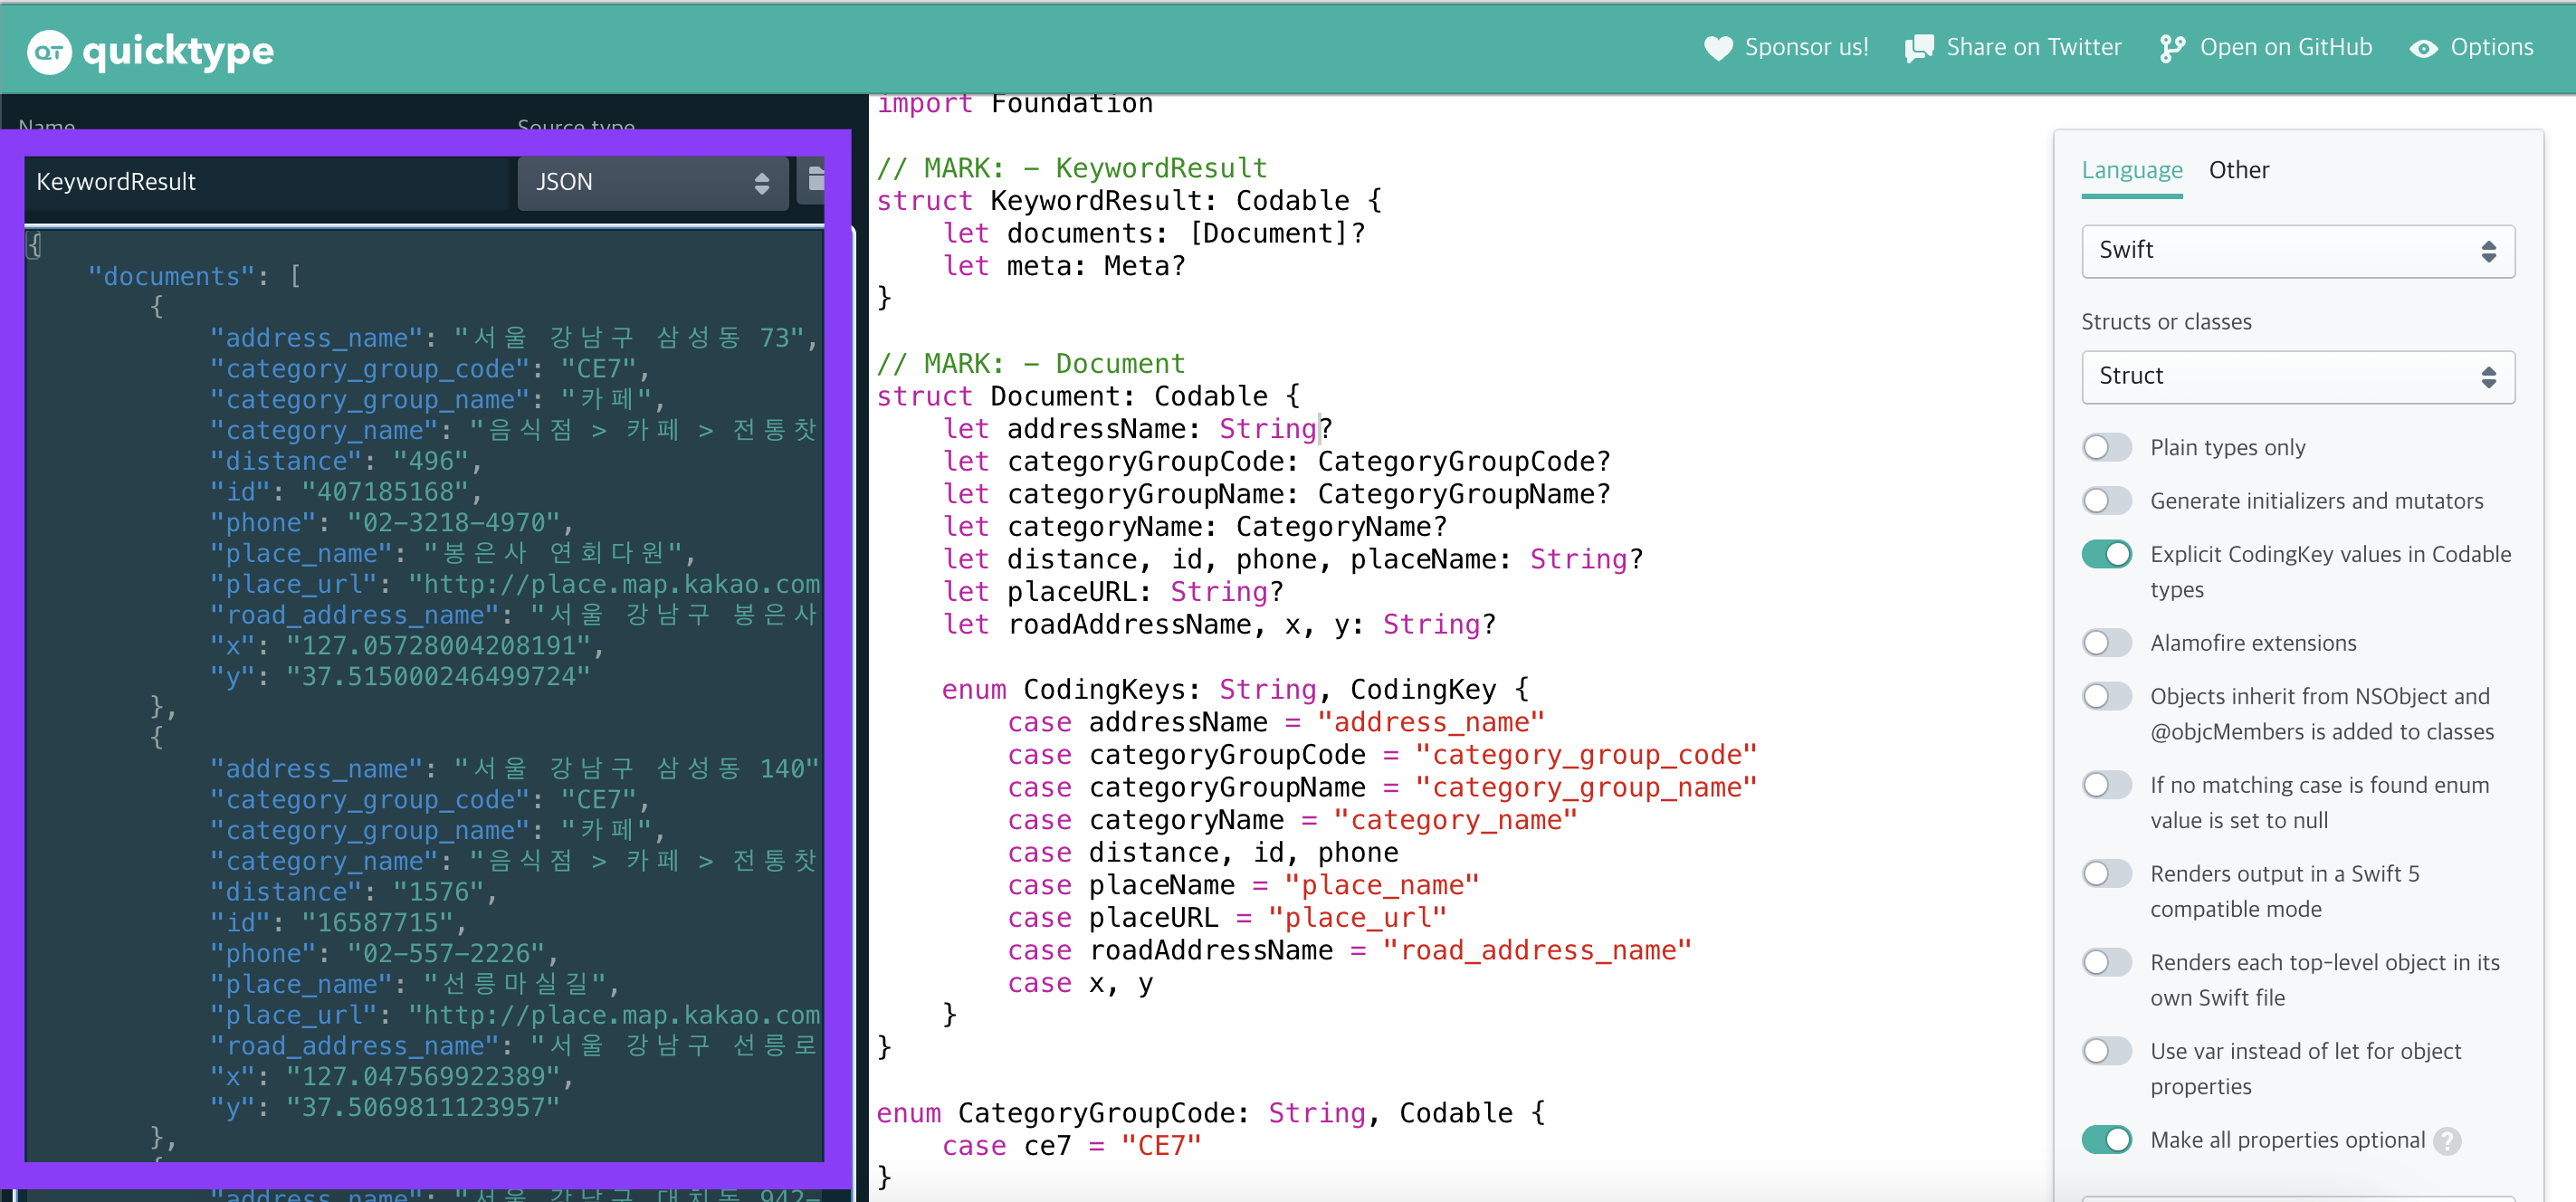Toggle enum value set to null switch

click(x=2106, y=785)
